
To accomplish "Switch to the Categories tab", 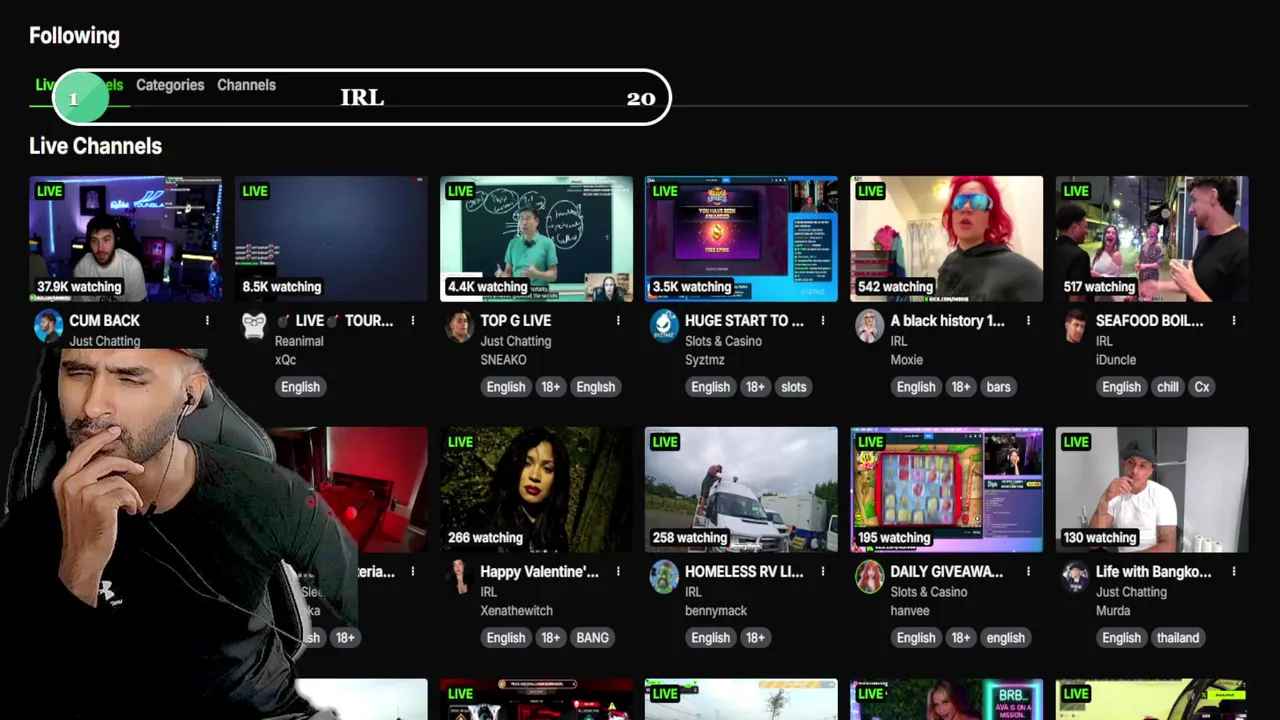I will [170, 85].
